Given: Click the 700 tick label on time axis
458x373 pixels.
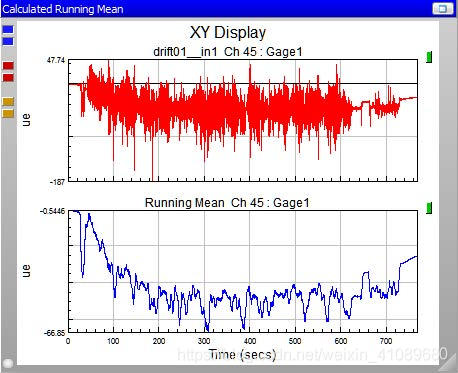Looking at the screenshot, I should tap(386, 341).
